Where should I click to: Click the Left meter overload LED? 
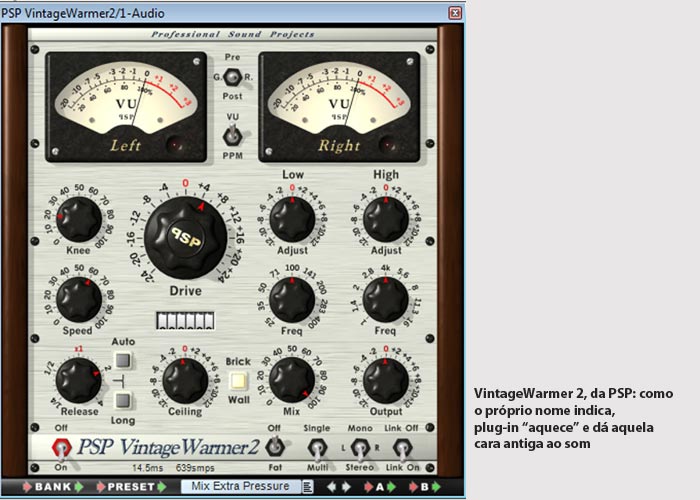coord(175,145)
